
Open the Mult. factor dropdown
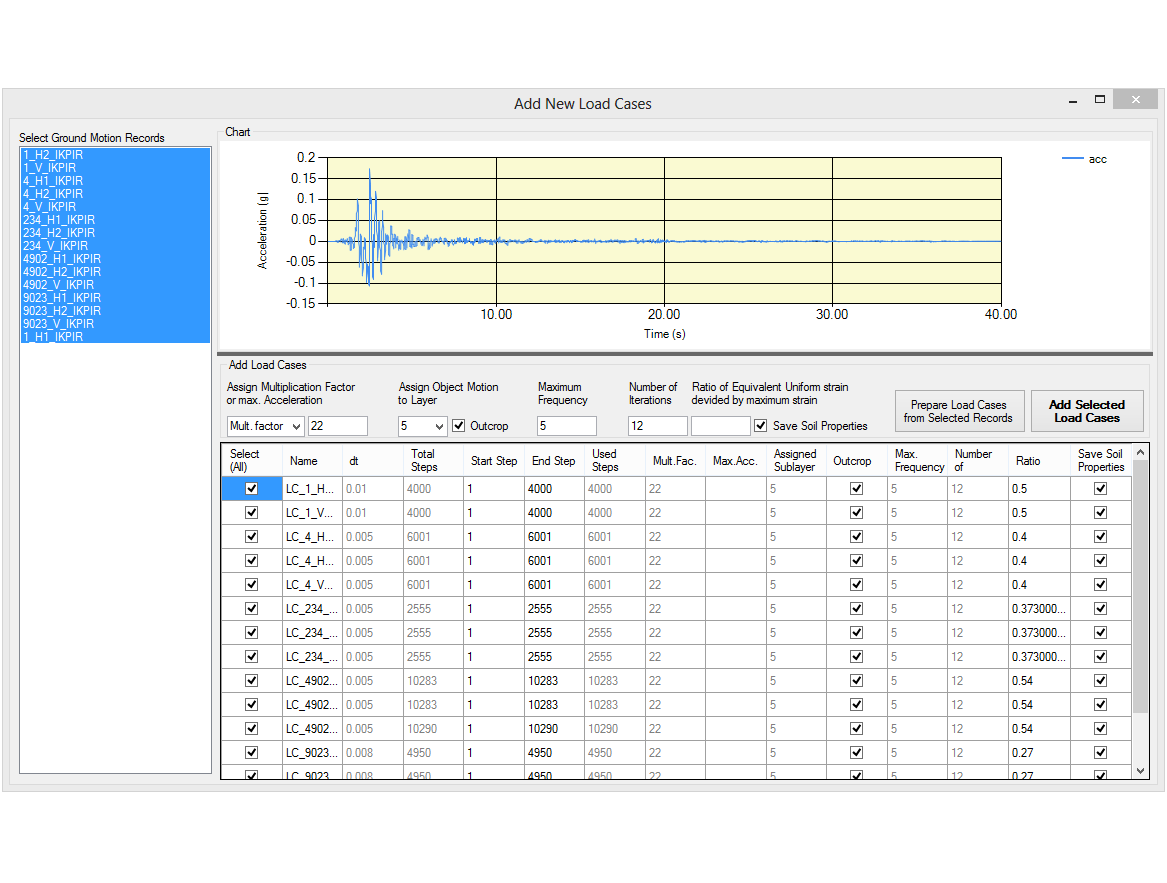pos(265,426)
